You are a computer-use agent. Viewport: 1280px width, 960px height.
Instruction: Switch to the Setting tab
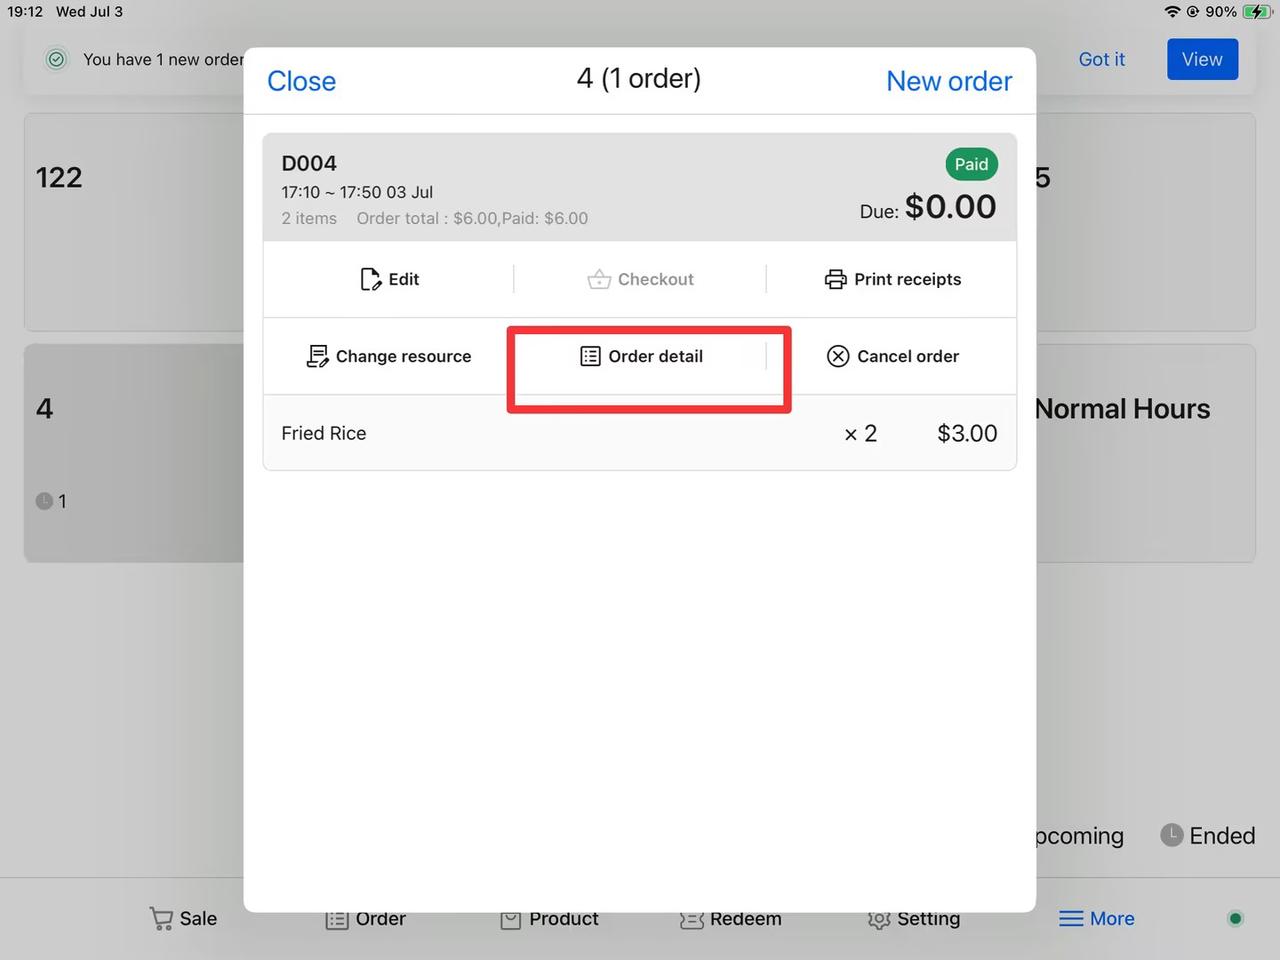click(x=914, y=919)
